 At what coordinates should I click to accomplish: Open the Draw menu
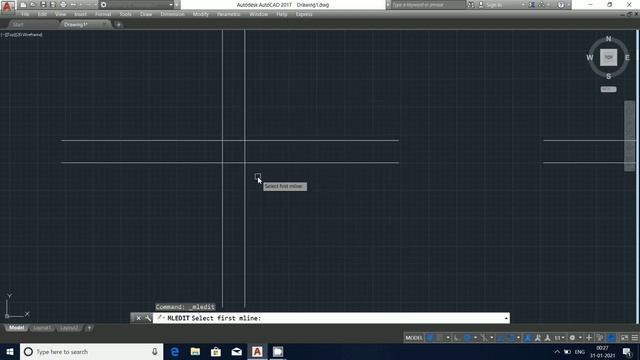coord(146,14)
